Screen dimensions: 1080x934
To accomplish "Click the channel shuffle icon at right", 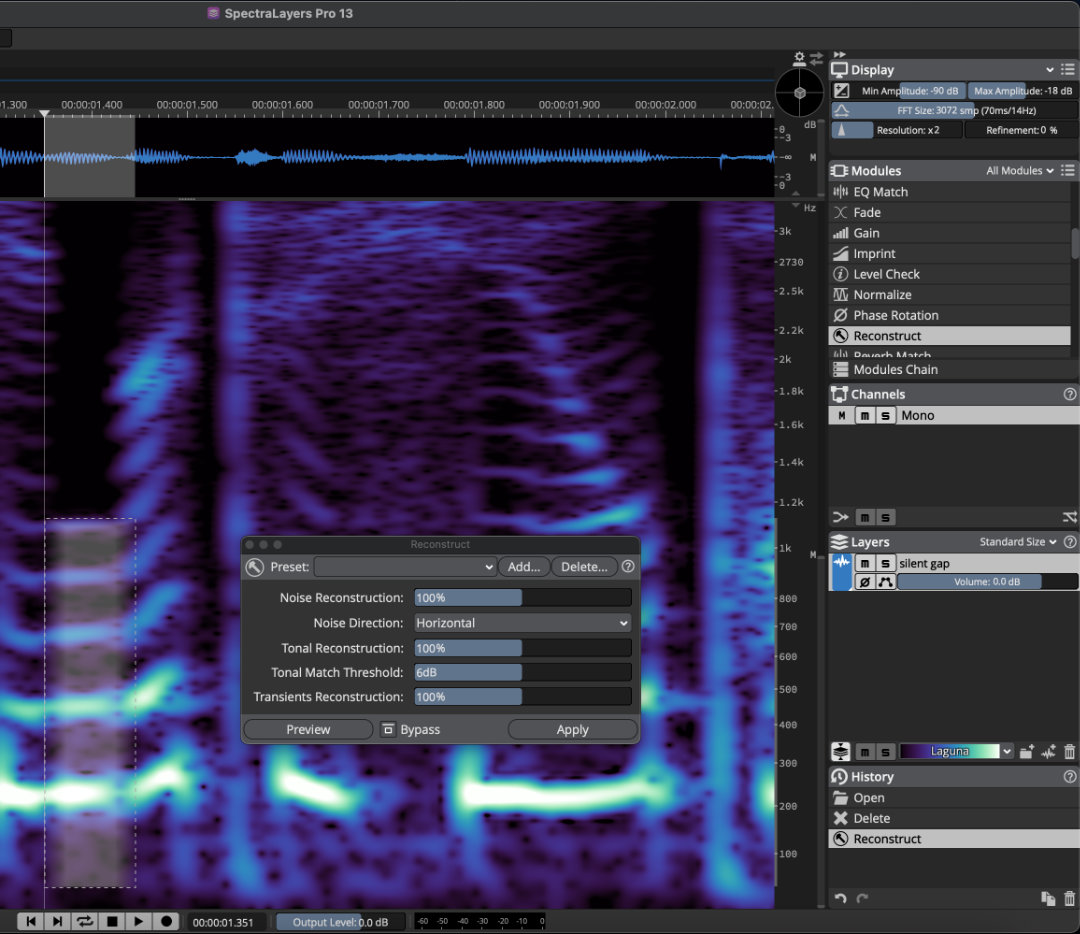I will click(x=1069, y=517).
